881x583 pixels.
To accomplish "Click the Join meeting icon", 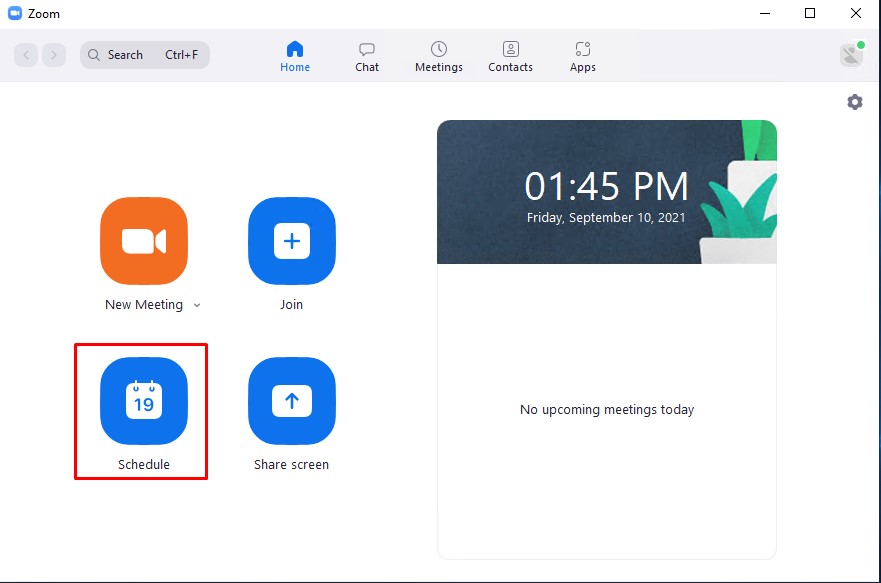I will (x=291, y=240).
